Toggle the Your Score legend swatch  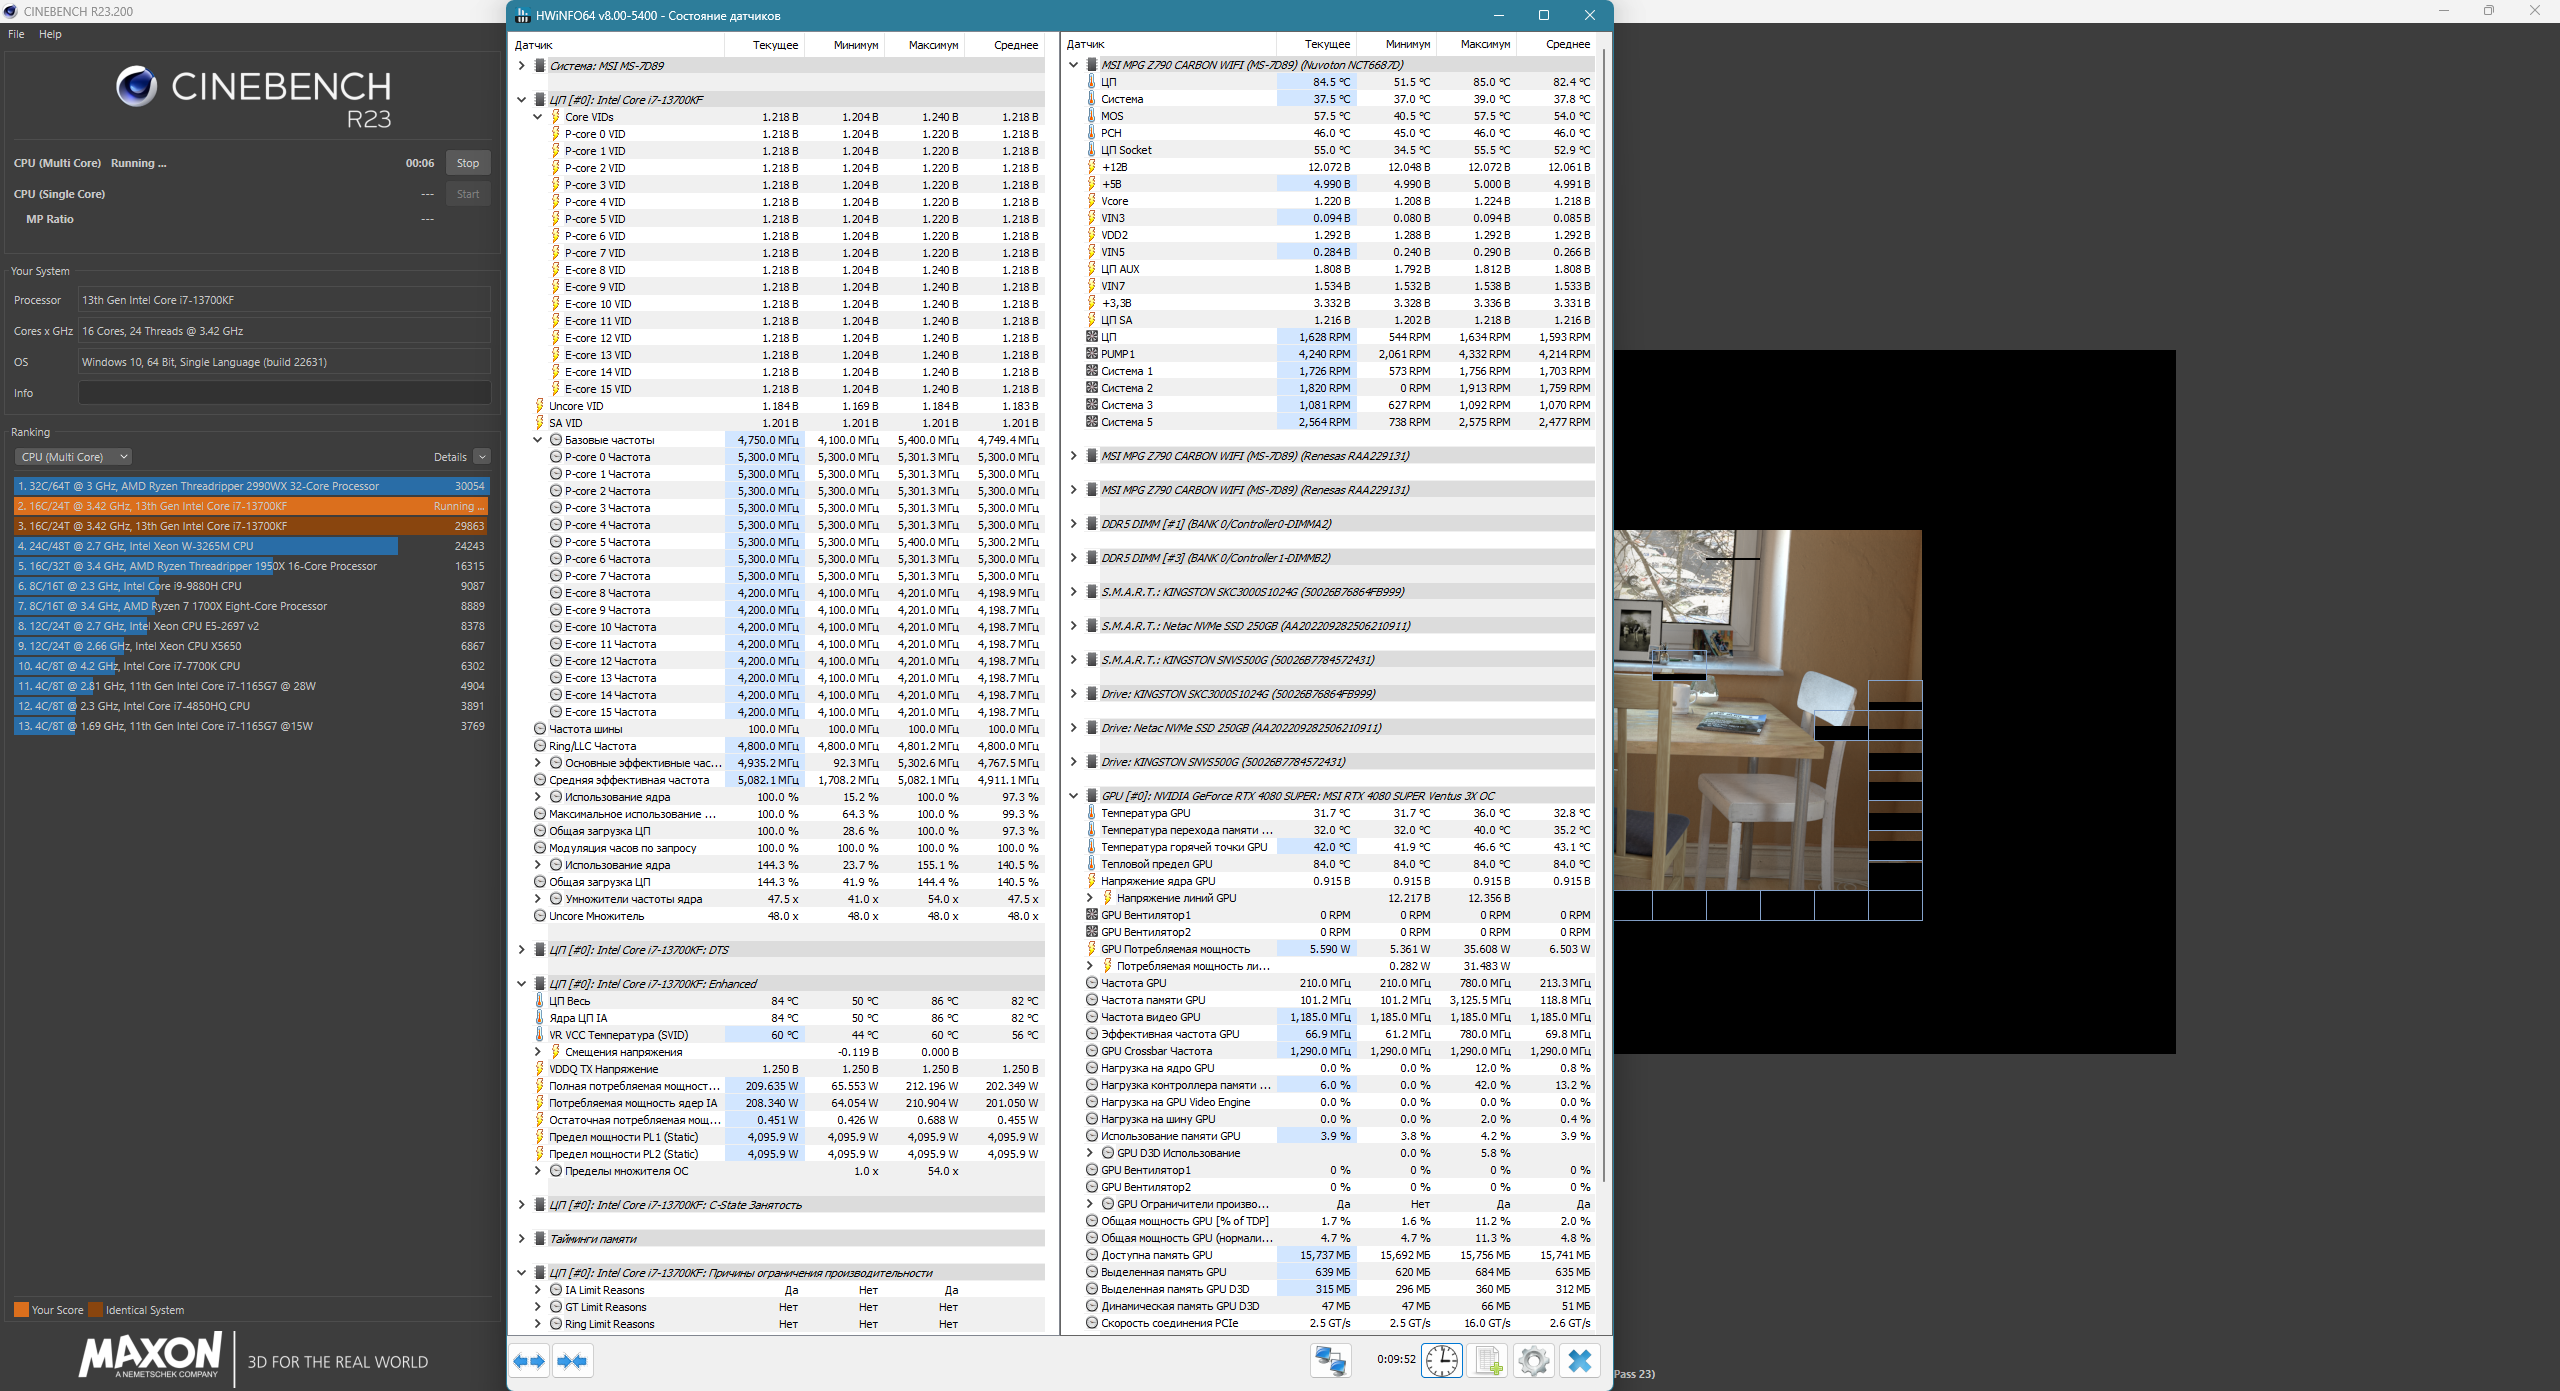coord(21,1310)
